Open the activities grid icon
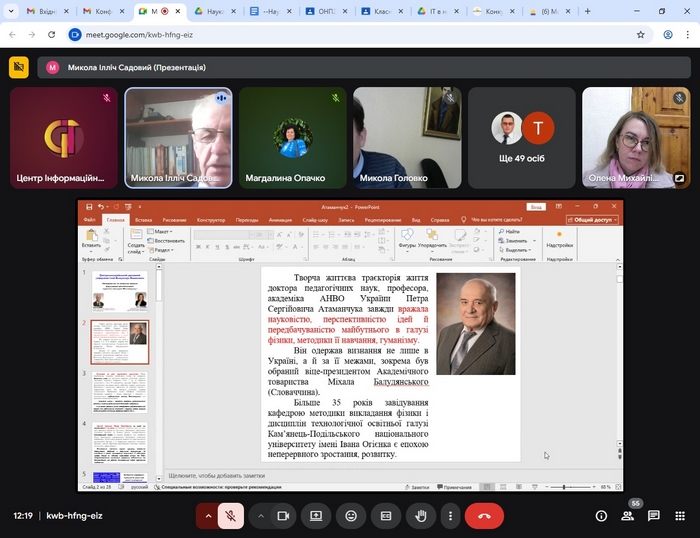The height and width of the screenshot is (538, 700). click(x=679, y=516)
